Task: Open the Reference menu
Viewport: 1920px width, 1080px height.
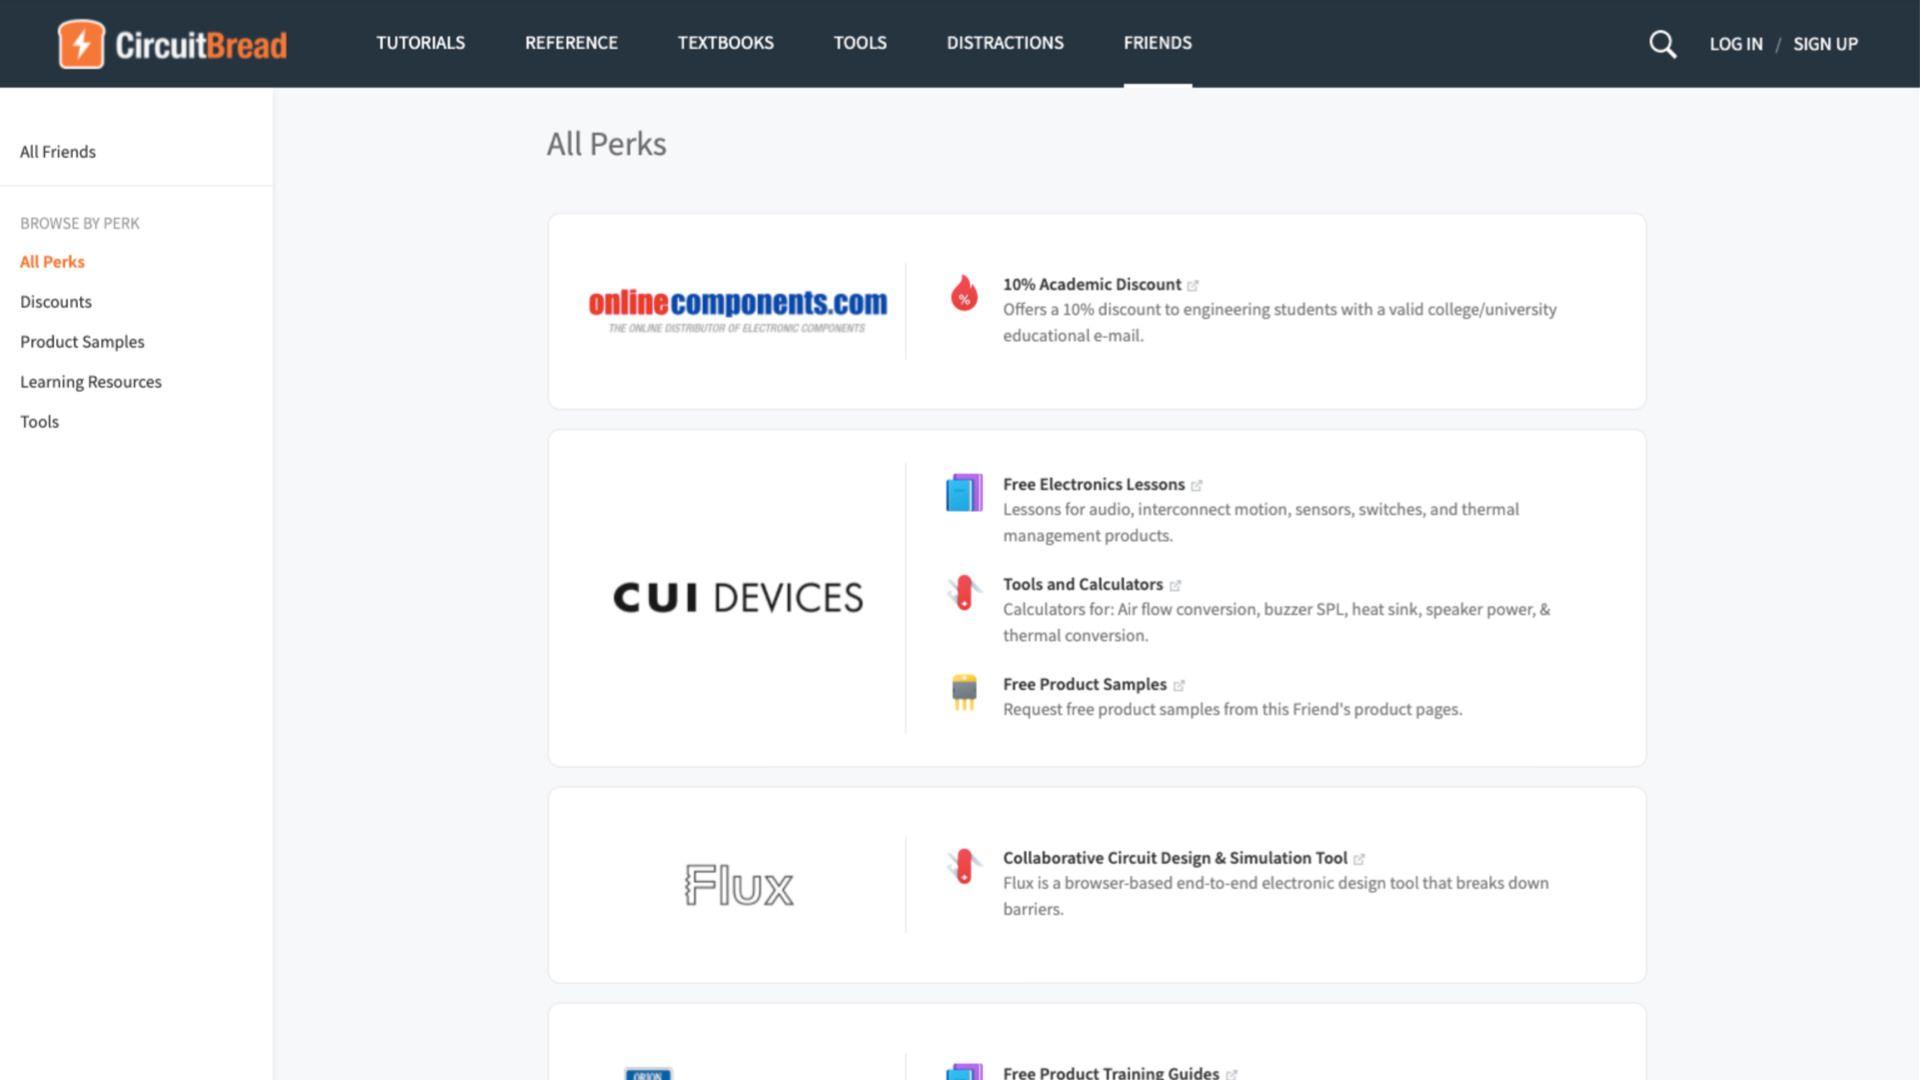Action: click(571, 43)
